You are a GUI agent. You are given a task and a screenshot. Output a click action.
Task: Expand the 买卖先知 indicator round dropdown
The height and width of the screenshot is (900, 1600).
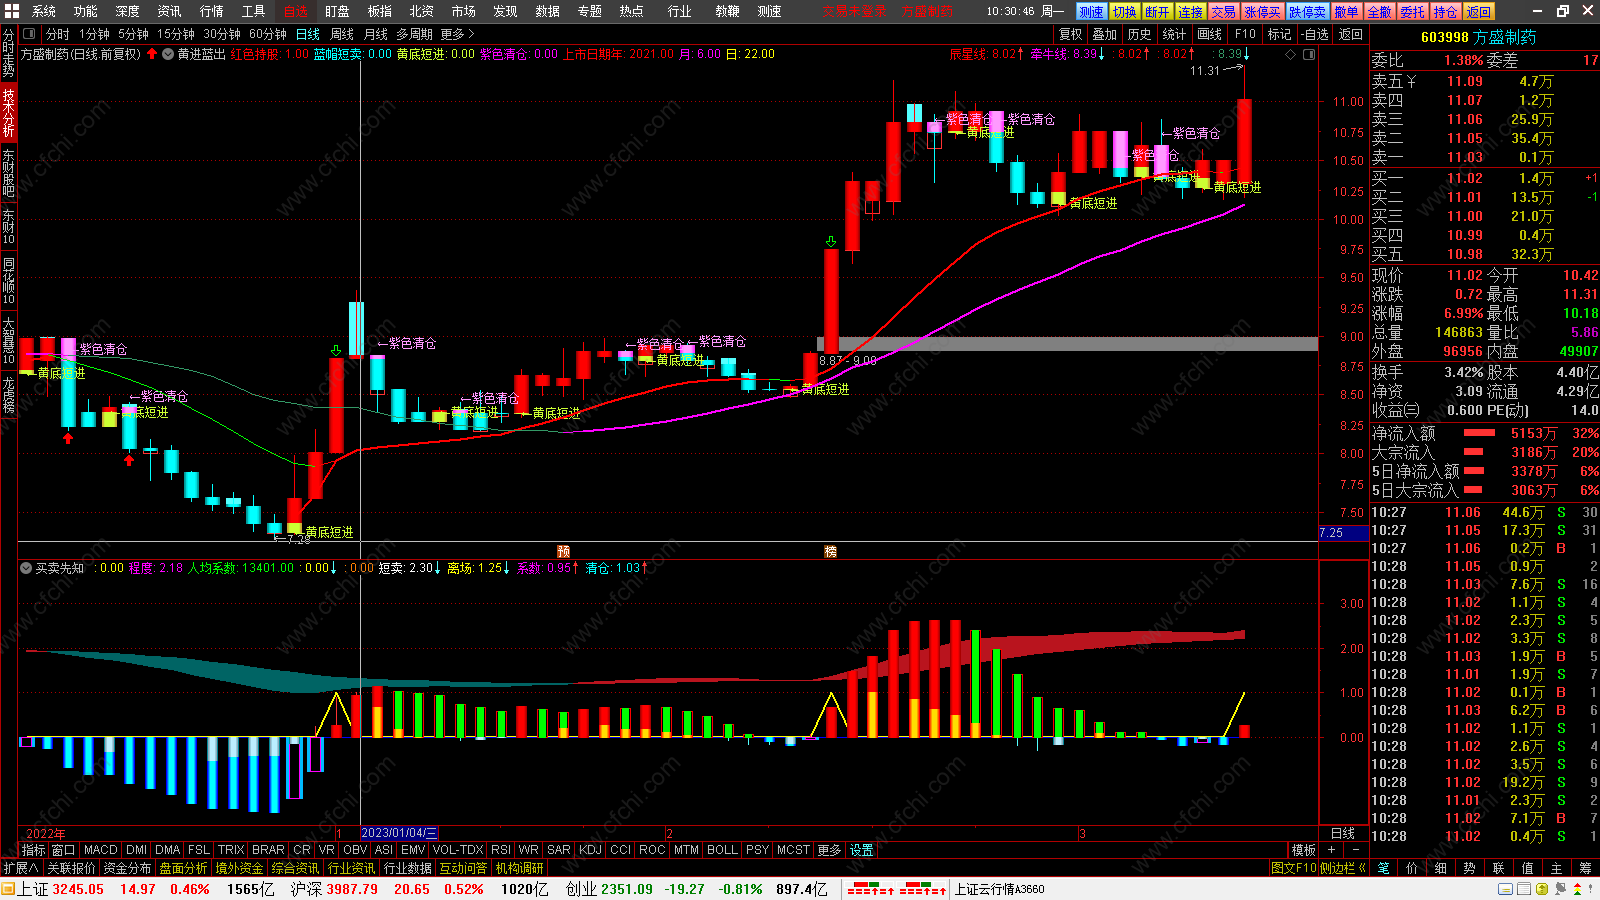click(26, 568)
